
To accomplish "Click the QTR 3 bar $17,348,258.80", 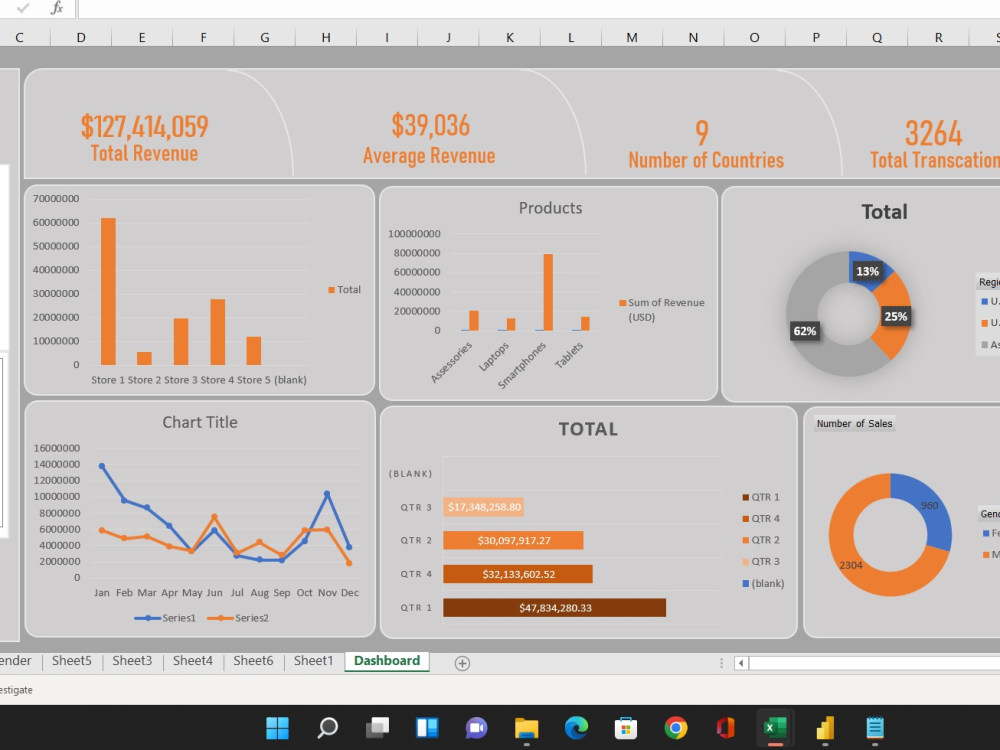I will point(483,507).
